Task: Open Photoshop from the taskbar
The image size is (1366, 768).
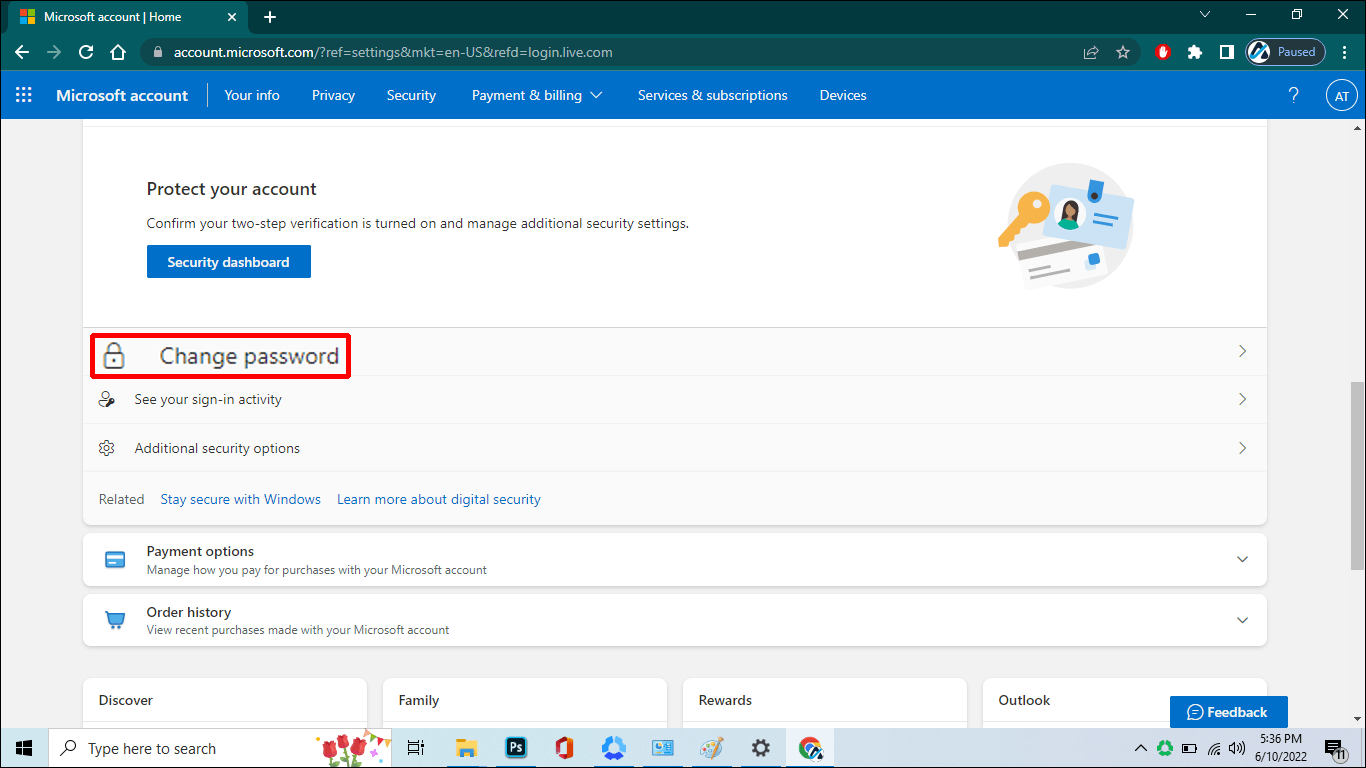Action: pyautogui.click(x=514, y=747)
